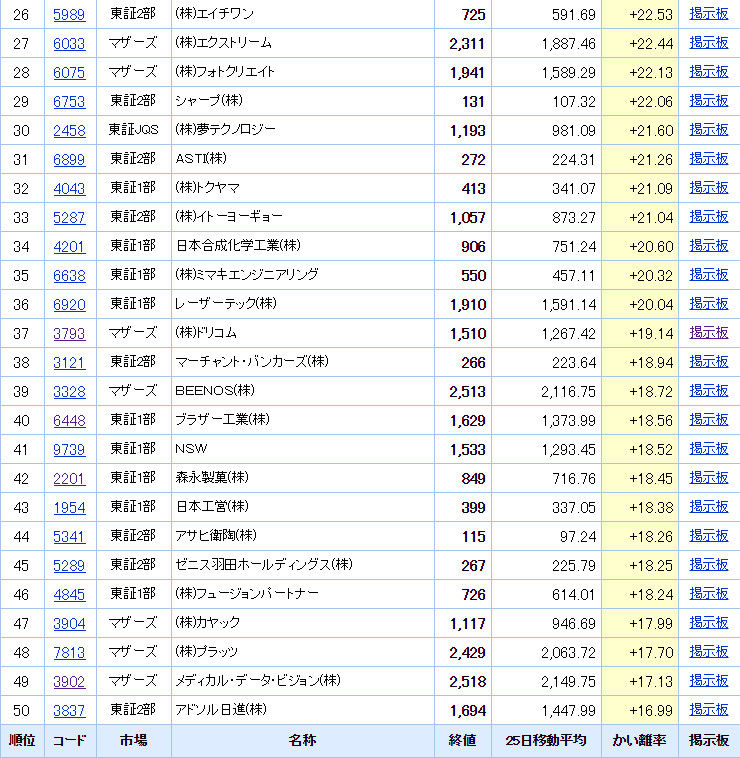Open stock code 5289 link
The width and height of the screenshot is (740, 758).
click(x=69, y=566)
